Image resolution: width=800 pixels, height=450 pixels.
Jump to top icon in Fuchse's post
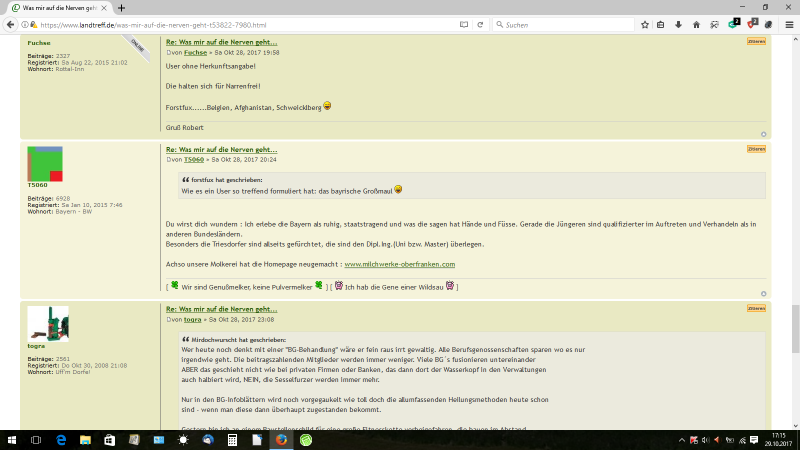click(x=763, y=134)
